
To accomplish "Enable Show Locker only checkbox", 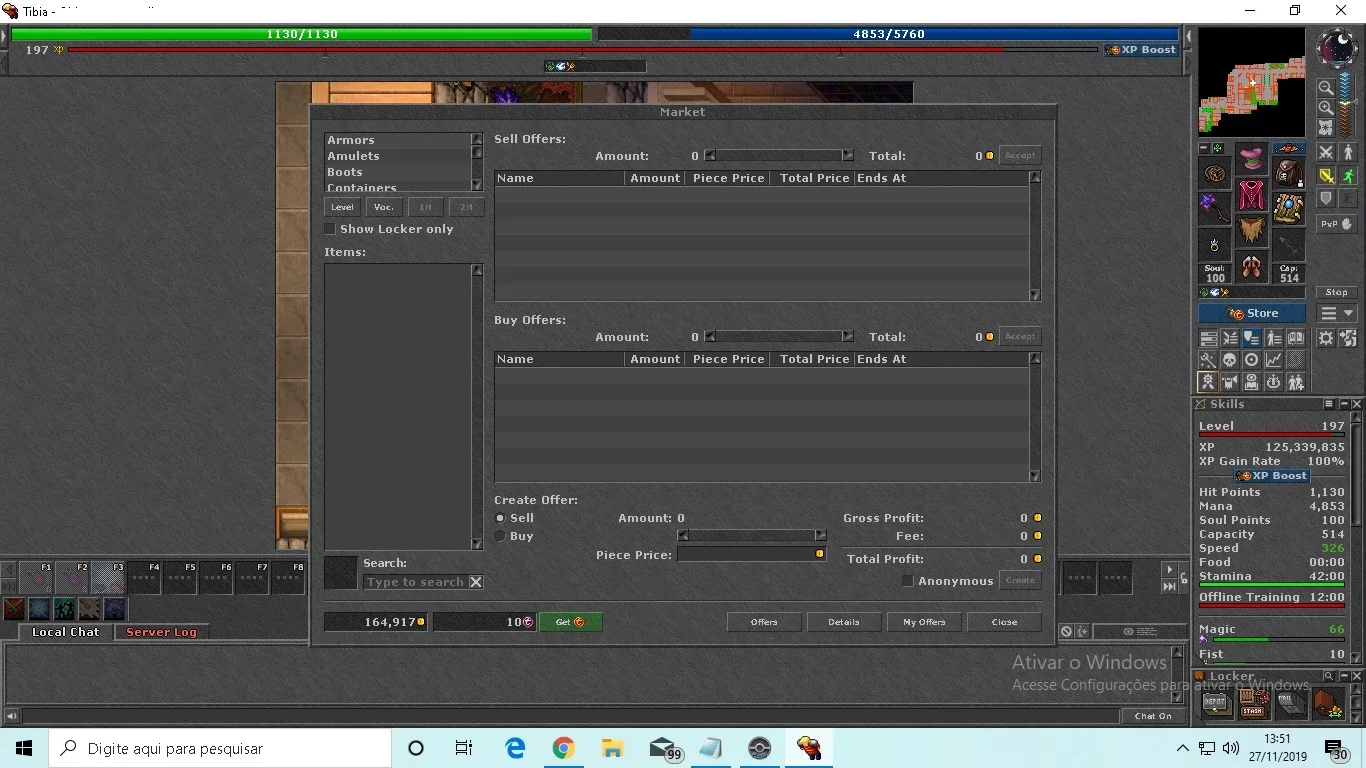I will [x=330, y=229].
